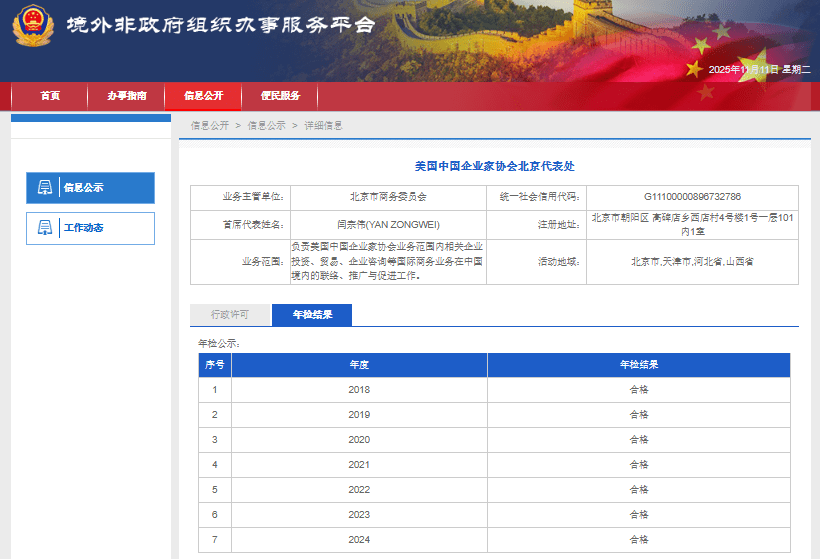Click the 年检公示 caption
The height and width of the screenshot is (559, 820).
(x=219, y=344)
